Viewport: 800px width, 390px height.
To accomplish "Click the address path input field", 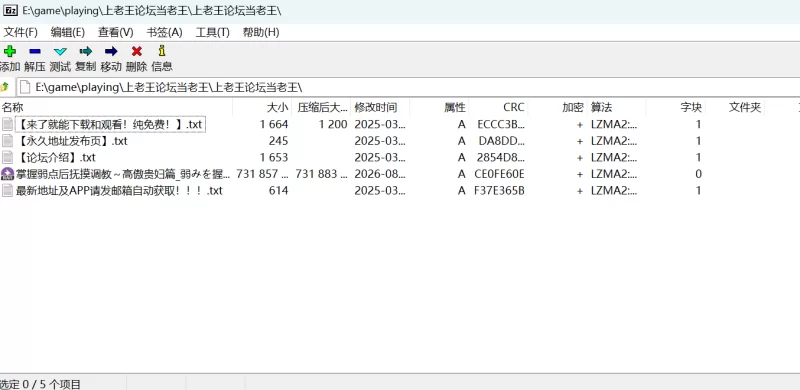I will 408,87.
